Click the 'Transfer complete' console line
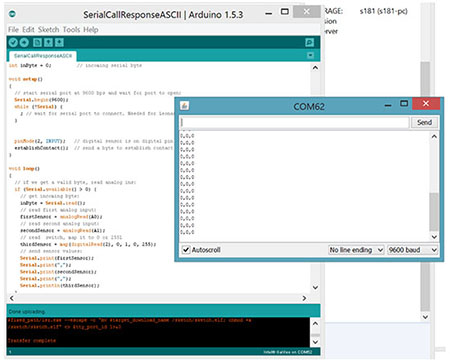 [x=32, y=340]
